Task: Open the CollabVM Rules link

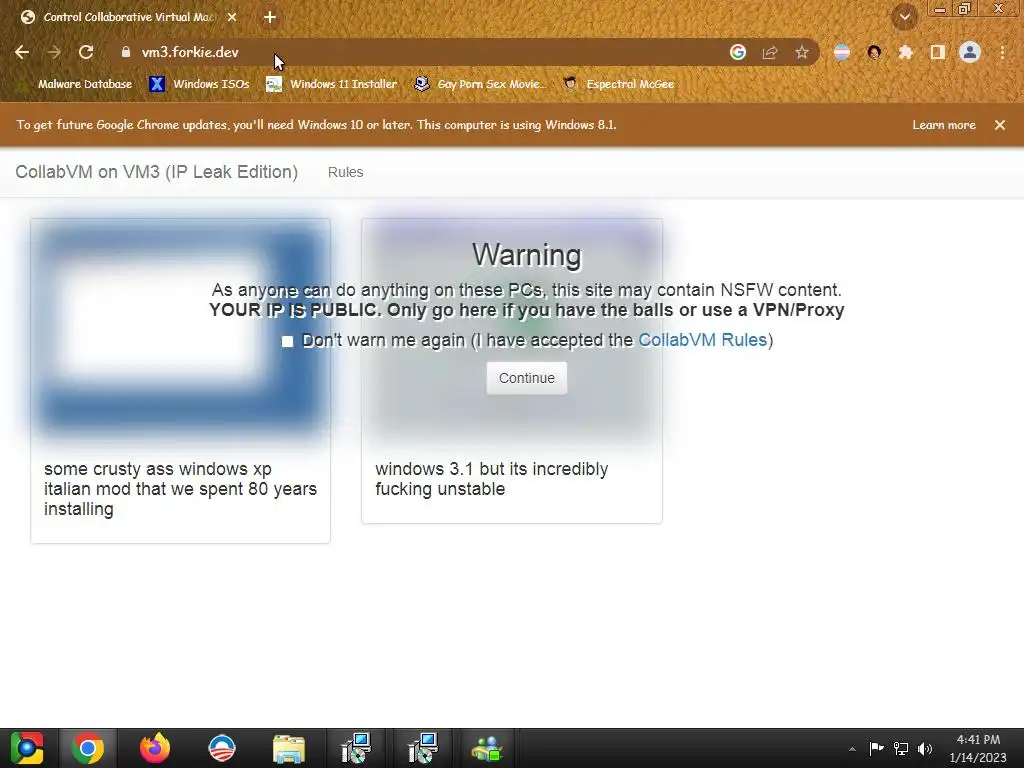Action: point(703,340)
